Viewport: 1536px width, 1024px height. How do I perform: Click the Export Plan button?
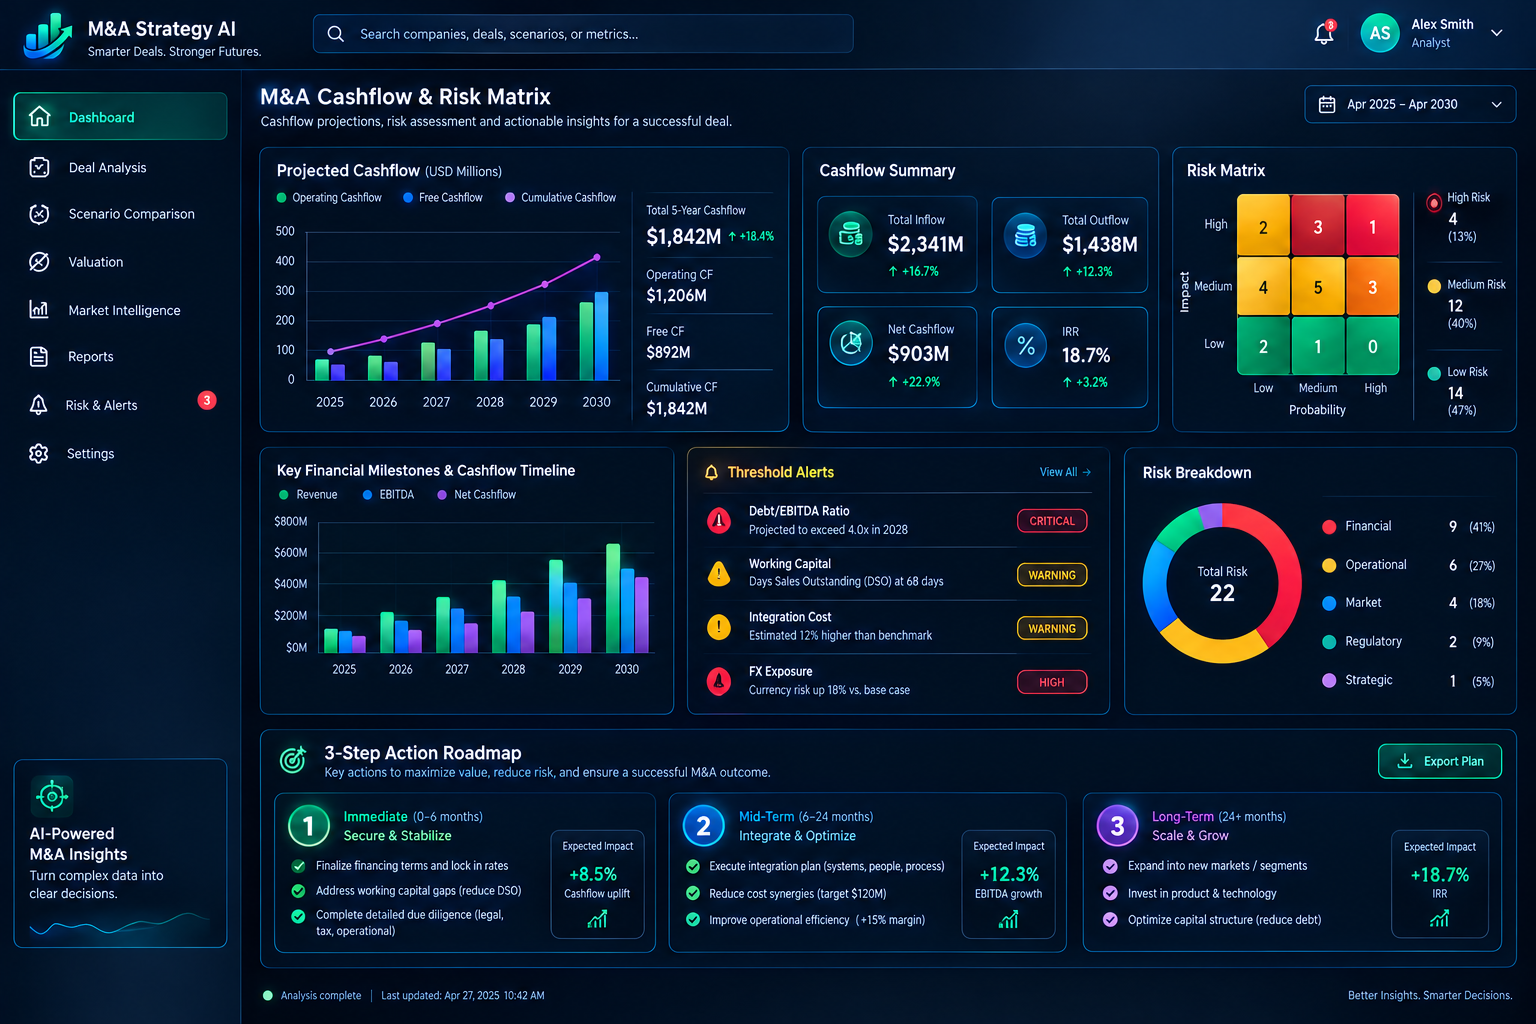coord(1440,761)
